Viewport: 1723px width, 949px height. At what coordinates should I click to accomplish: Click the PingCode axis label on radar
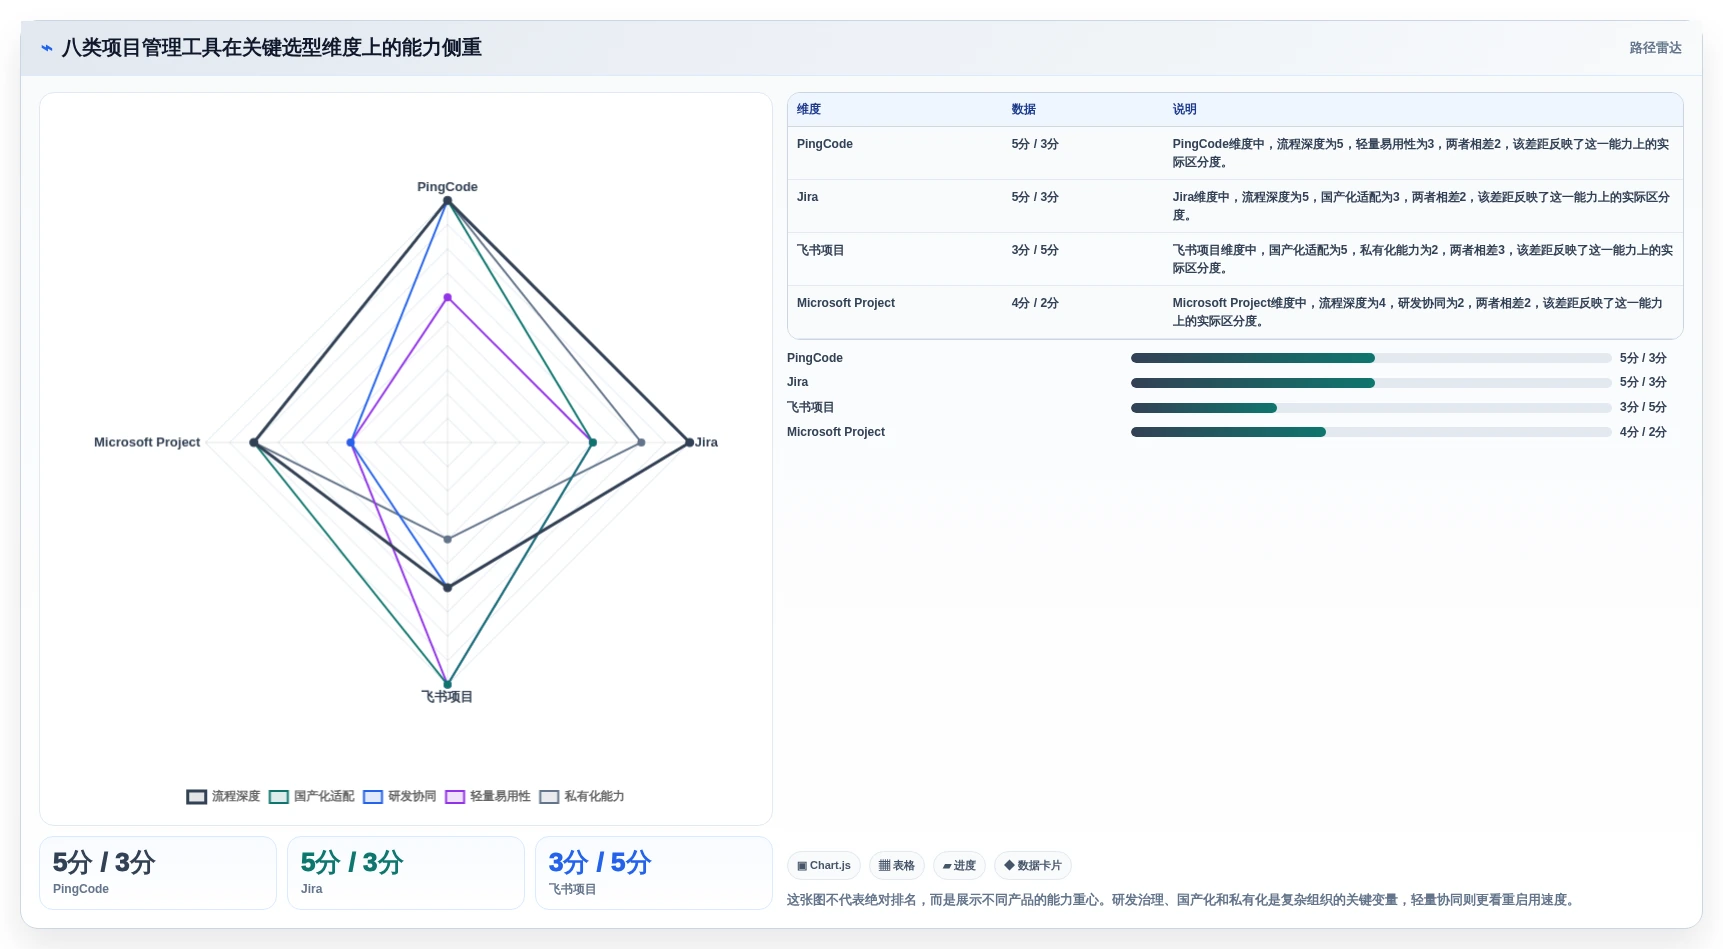[x=447, y=187]
